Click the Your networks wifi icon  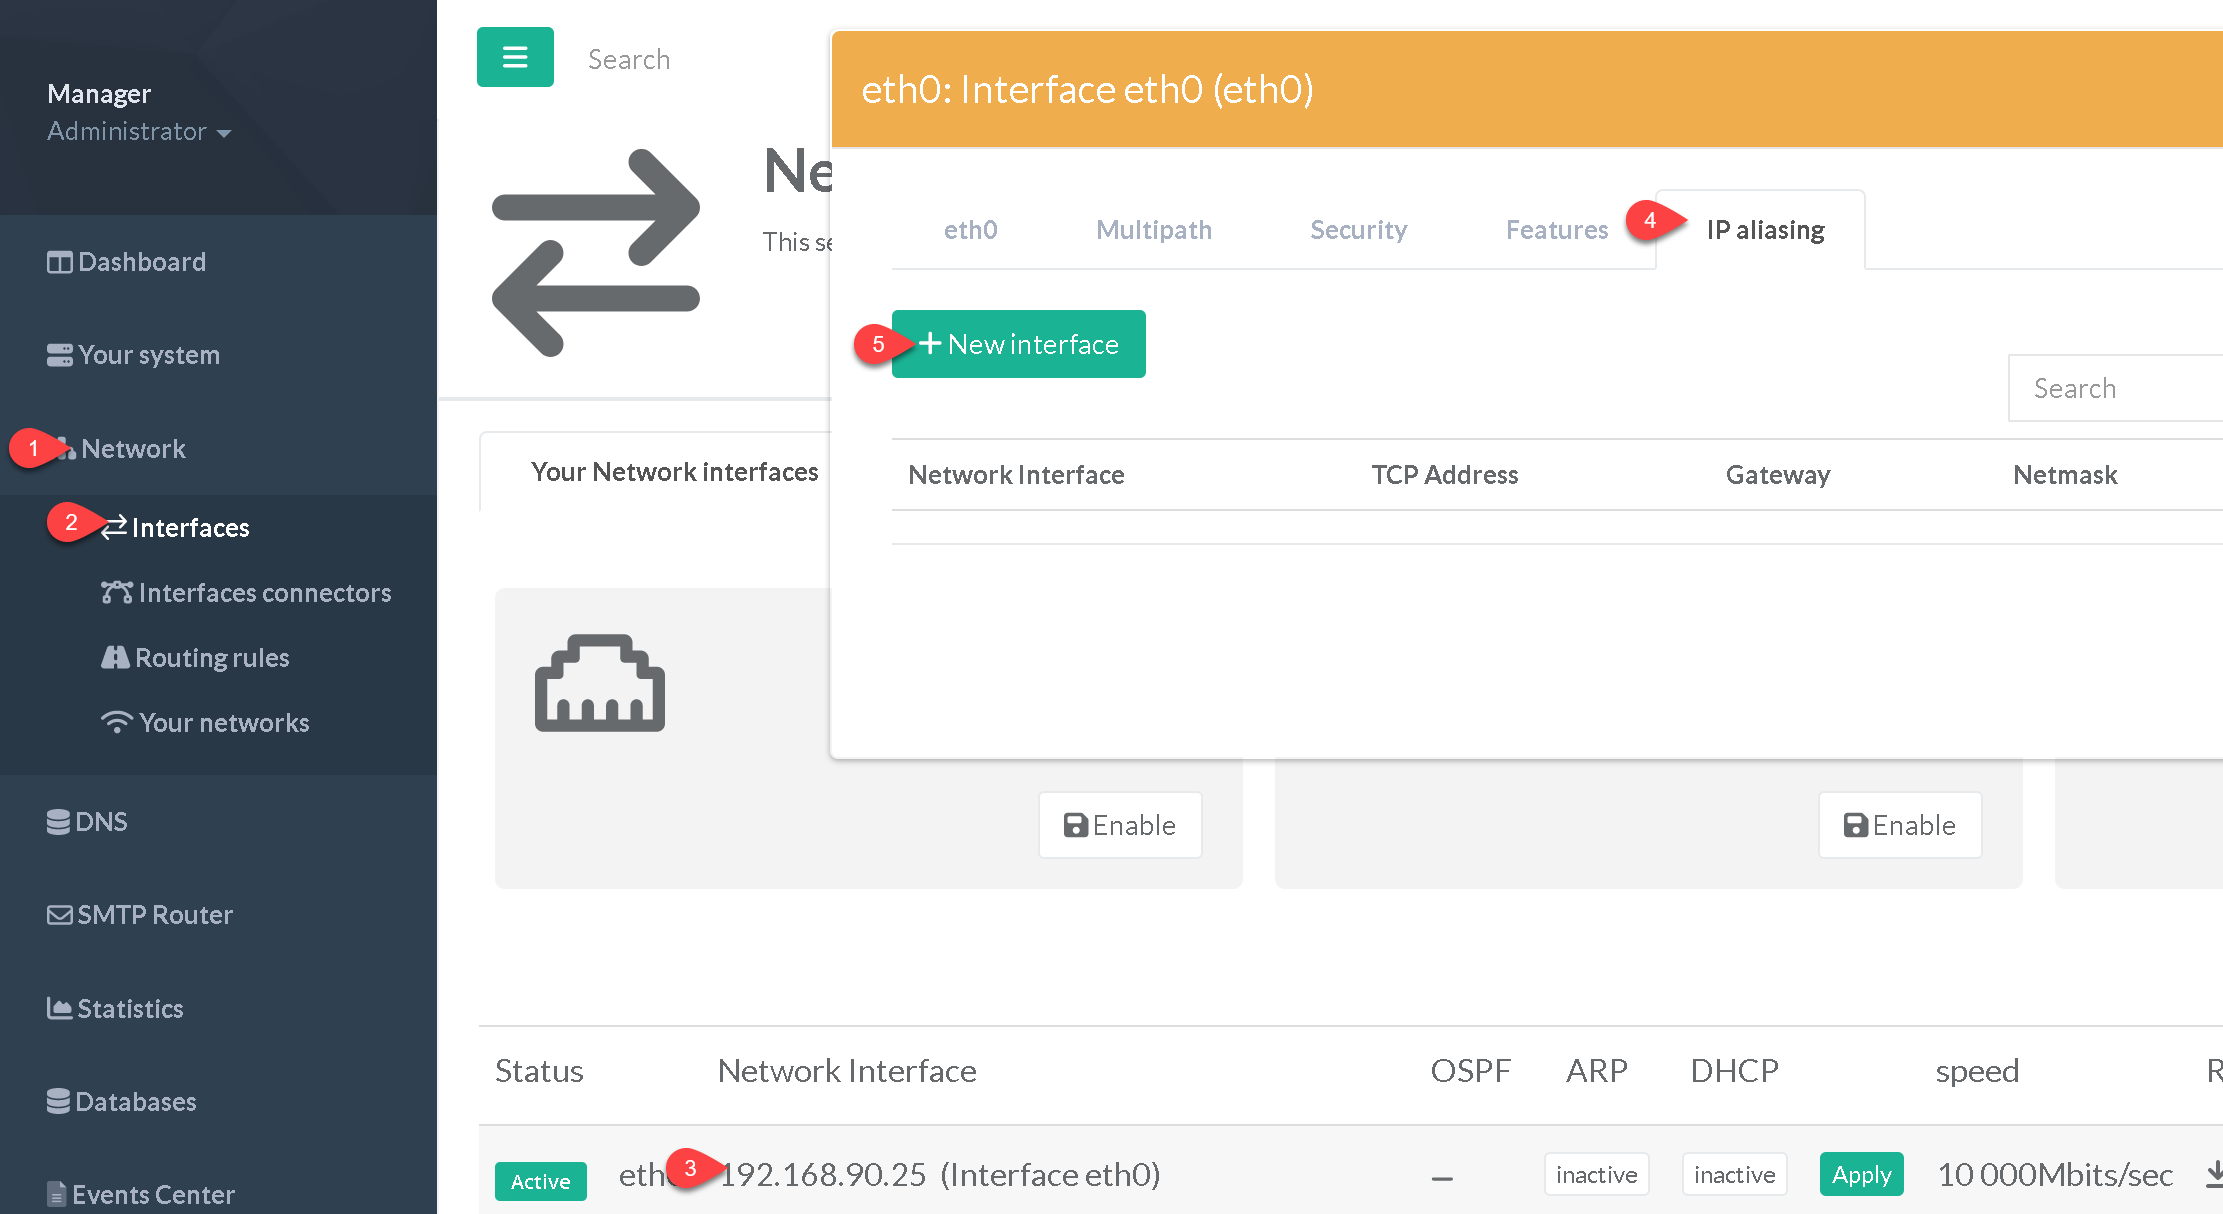click(x=117, y=722)
